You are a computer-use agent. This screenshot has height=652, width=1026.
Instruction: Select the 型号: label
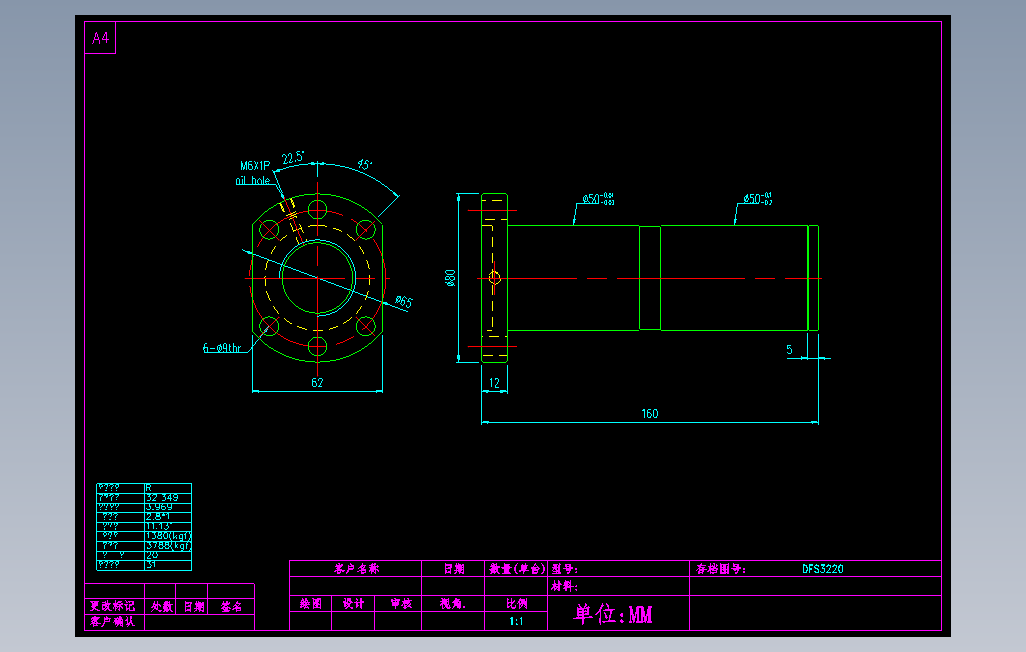click(x=564, y=569)
